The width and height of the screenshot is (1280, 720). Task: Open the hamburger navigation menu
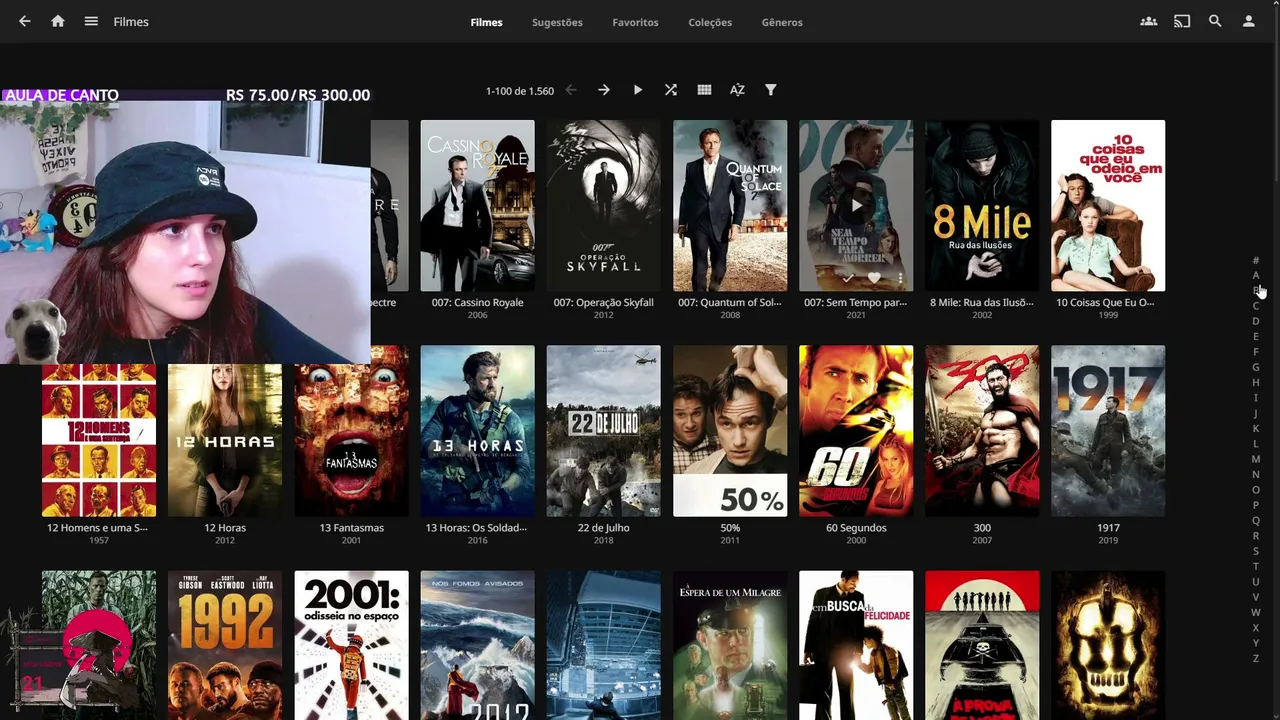(91, 21)
